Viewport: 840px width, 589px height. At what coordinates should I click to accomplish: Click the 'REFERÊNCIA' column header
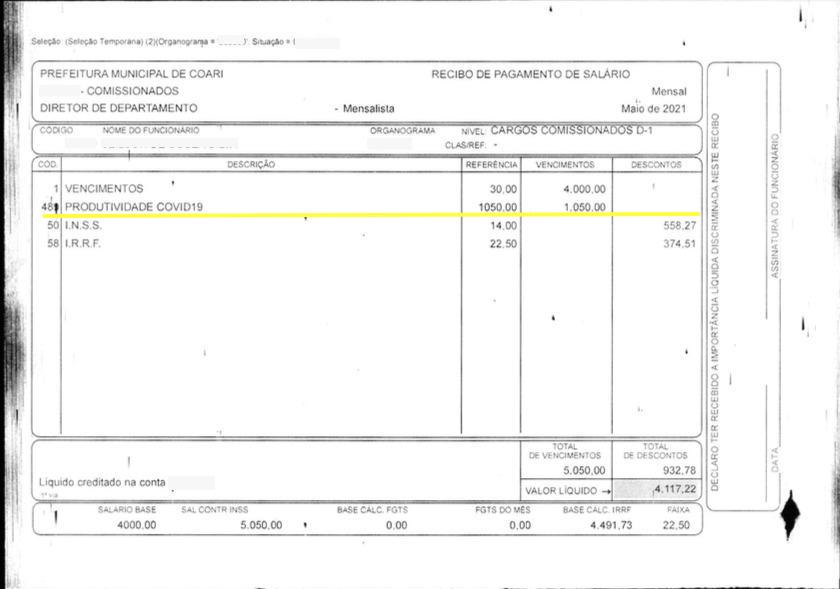(x=491, y=165)
